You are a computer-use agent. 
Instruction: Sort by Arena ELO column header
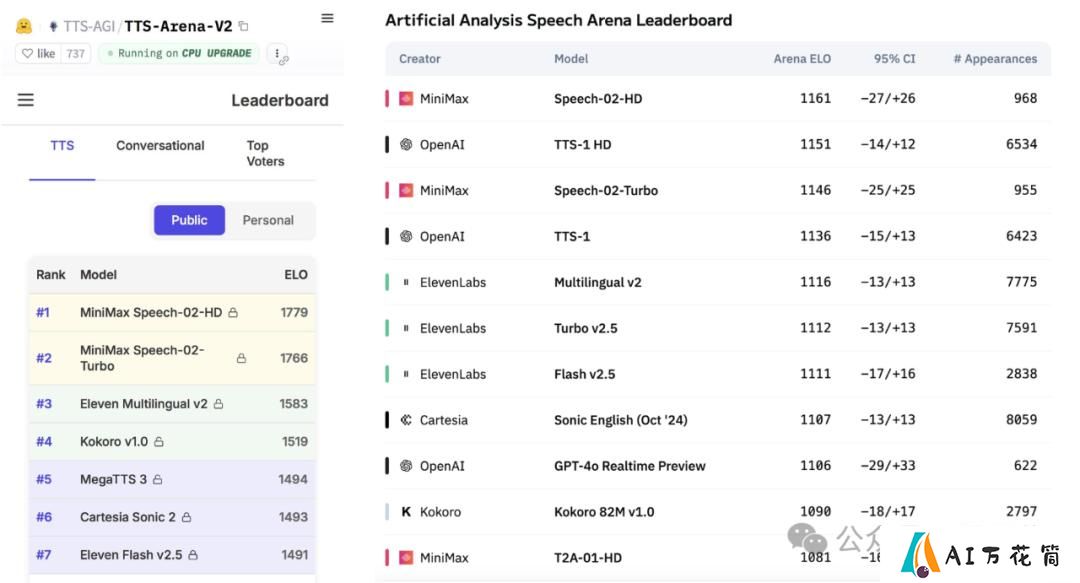[x=802, y=59]
